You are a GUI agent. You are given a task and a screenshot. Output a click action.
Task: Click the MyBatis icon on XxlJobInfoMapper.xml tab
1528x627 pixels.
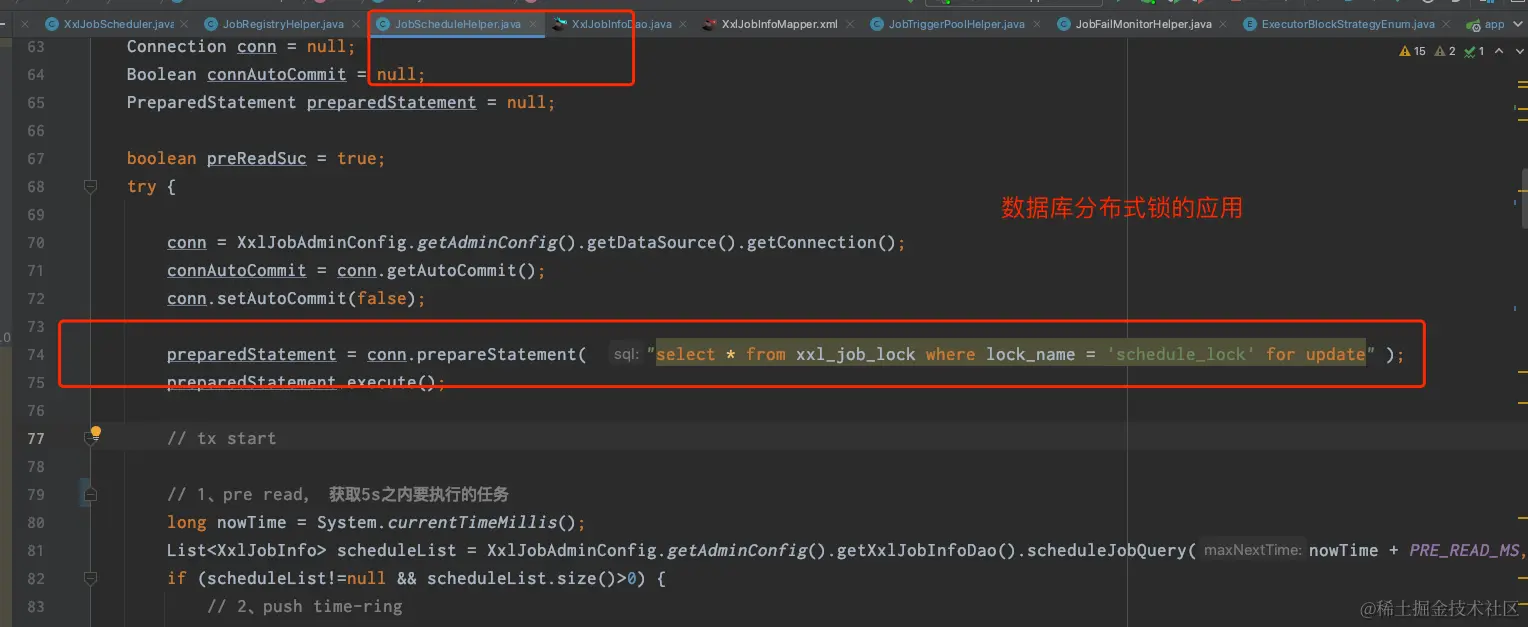click(709, 24)
